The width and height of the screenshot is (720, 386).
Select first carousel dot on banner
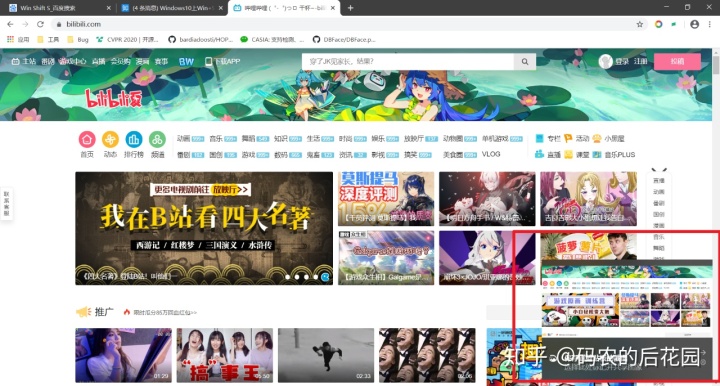tap(287, 277)
